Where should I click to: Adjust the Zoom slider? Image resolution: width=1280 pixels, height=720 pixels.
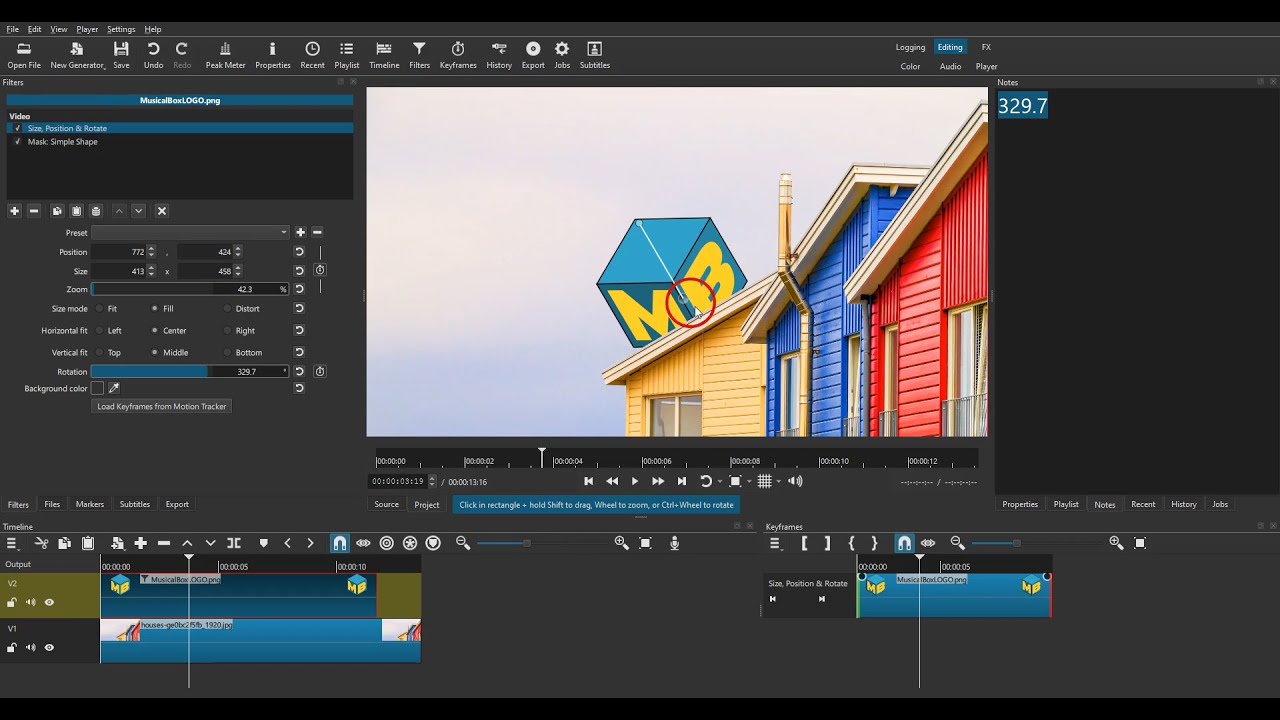pyautogui.click(x=190, y=289)
